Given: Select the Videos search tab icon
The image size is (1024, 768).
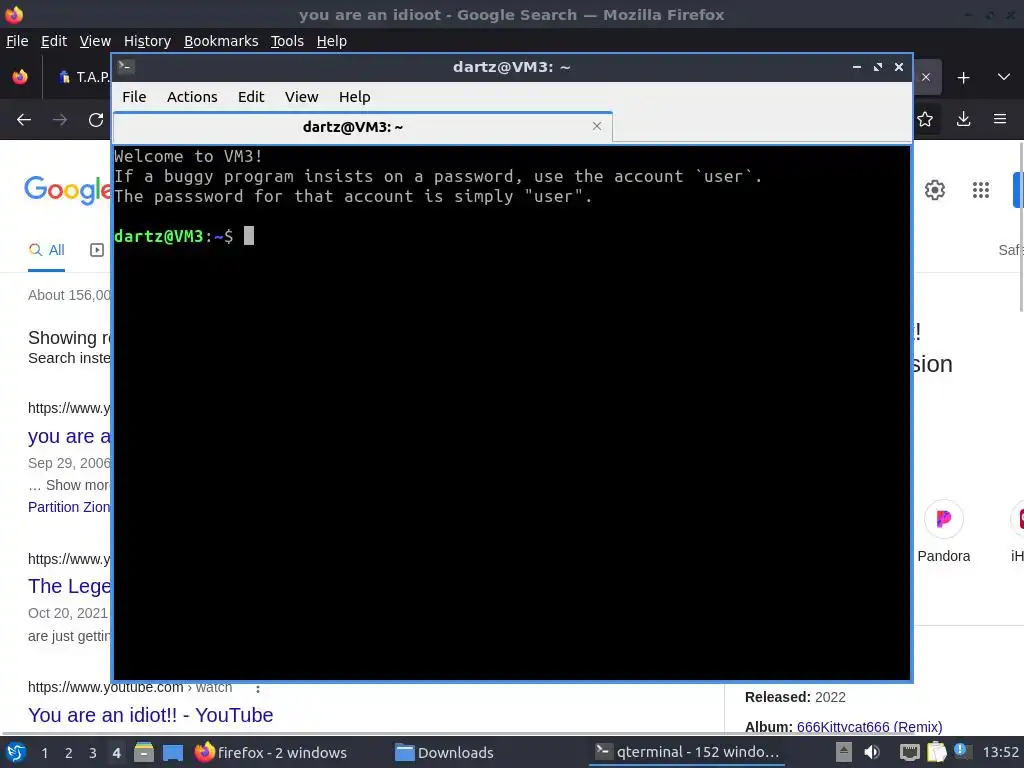Looking at the screenshot, I should [97, 250].
